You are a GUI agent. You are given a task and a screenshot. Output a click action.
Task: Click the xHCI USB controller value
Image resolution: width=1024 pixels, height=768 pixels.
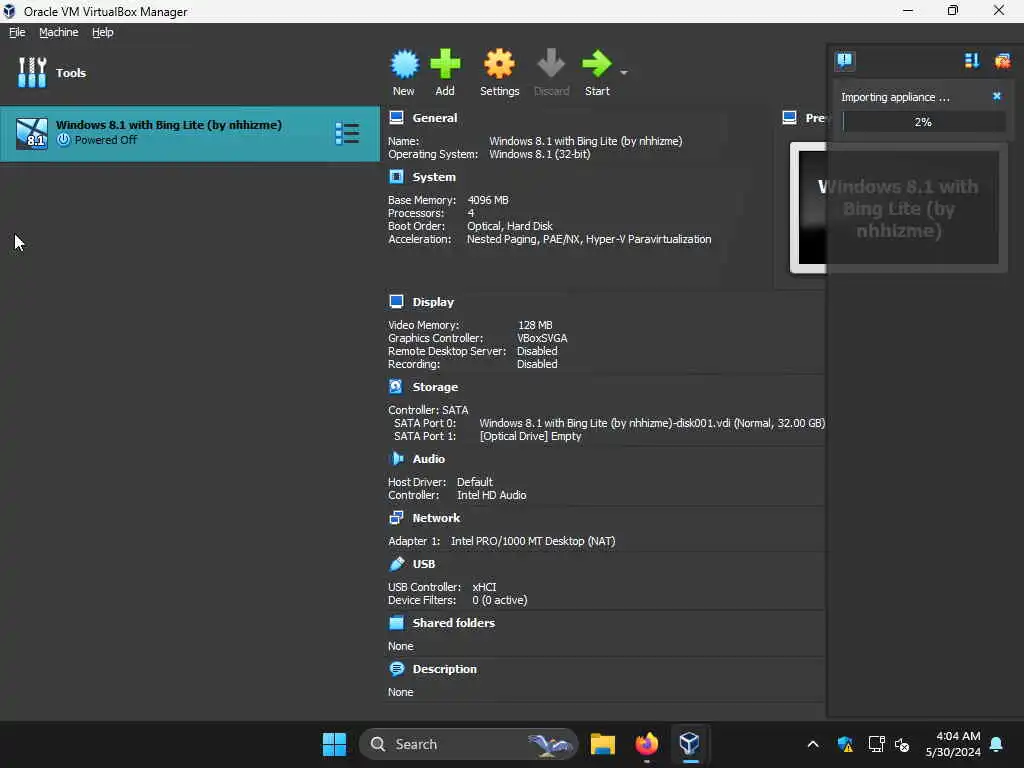pyautogui.click(x=484, y=587)
